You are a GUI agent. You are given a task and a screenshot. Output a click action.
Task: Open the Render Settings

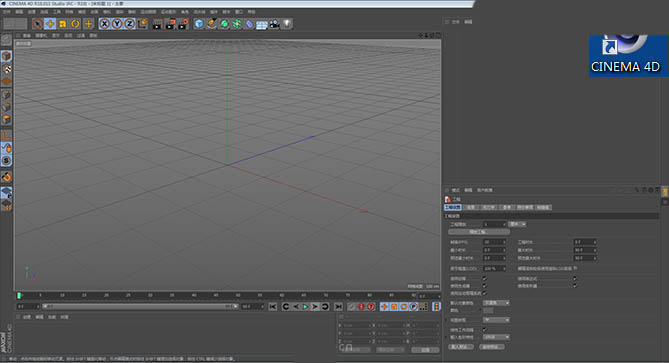point(183,24)
